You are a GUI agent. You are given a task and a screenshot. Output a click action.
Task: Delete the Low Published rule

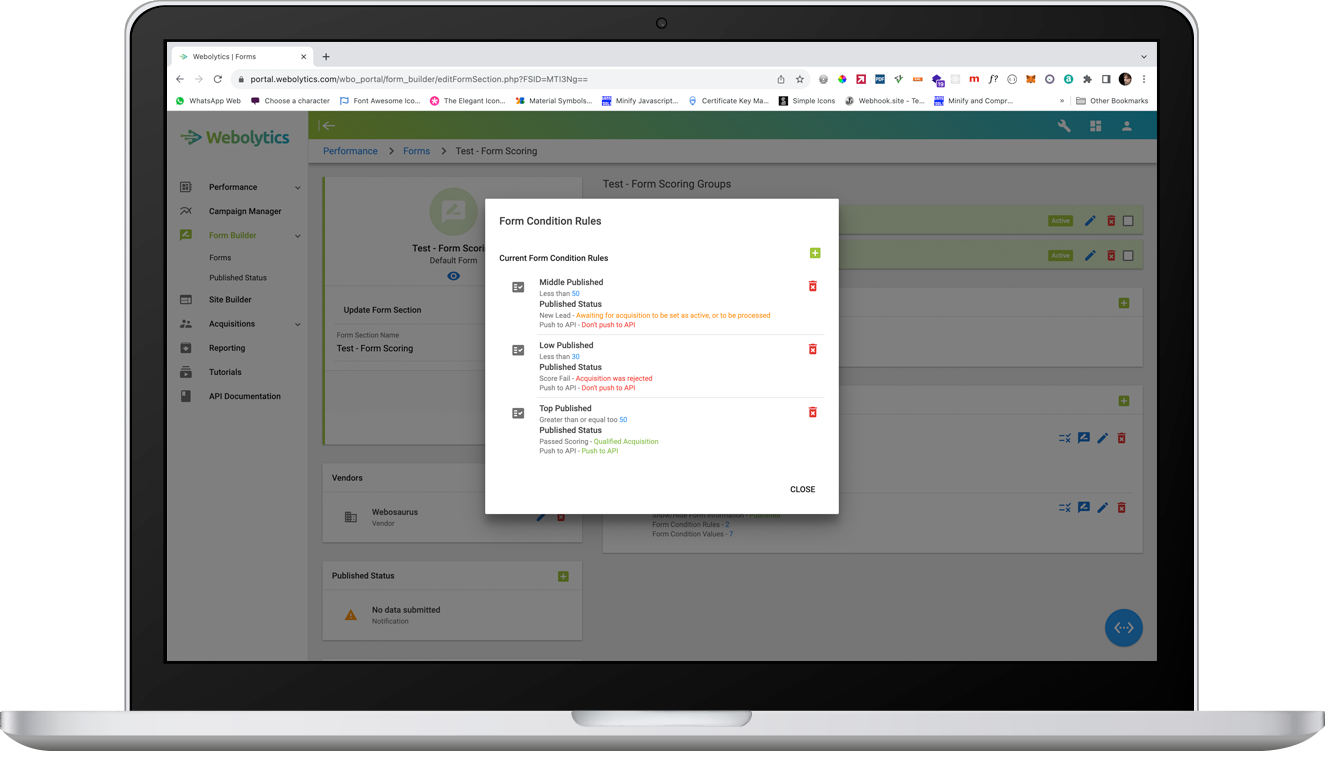(x=813, y=350)
